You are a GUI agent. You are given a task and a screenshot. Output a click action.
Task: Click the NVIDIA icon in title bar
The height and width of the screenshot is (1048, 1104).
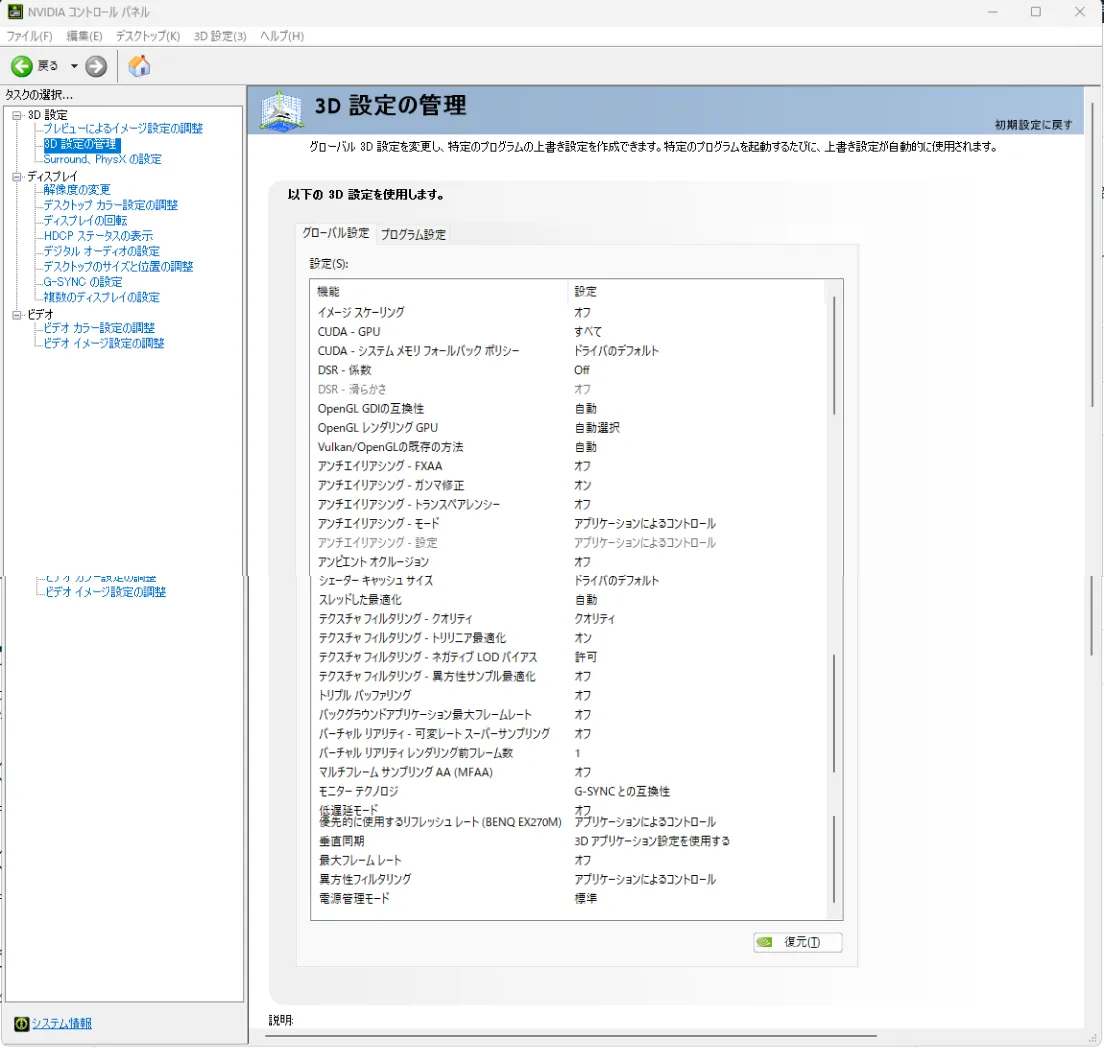[15, 12]
